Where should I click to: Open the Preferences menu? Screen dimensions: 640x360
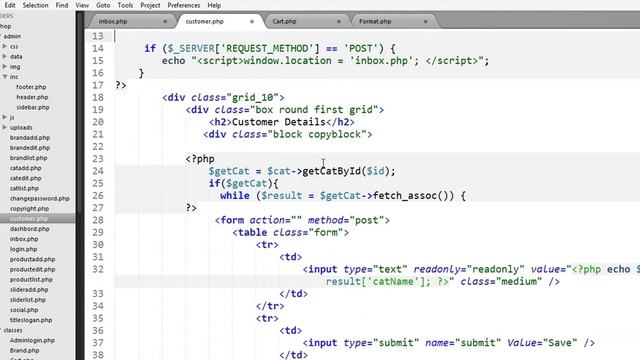(184, 5)
